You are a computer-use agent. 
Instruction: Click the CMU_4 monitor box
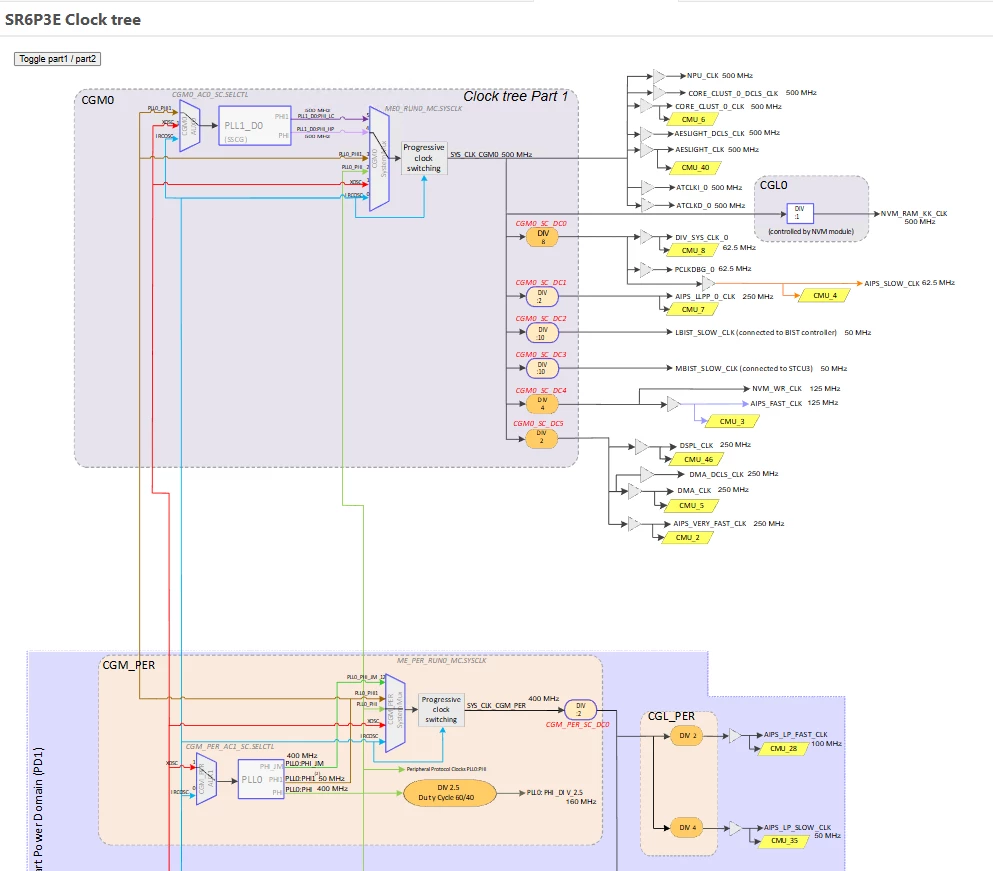825,295
